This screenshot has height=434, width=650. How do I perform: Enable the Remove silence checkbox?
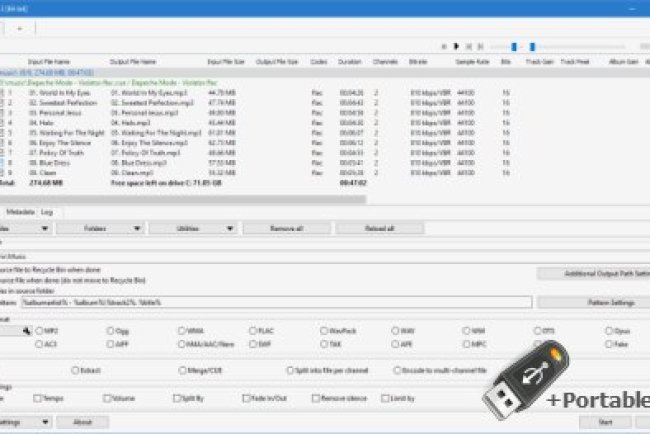tap(318, 398)
